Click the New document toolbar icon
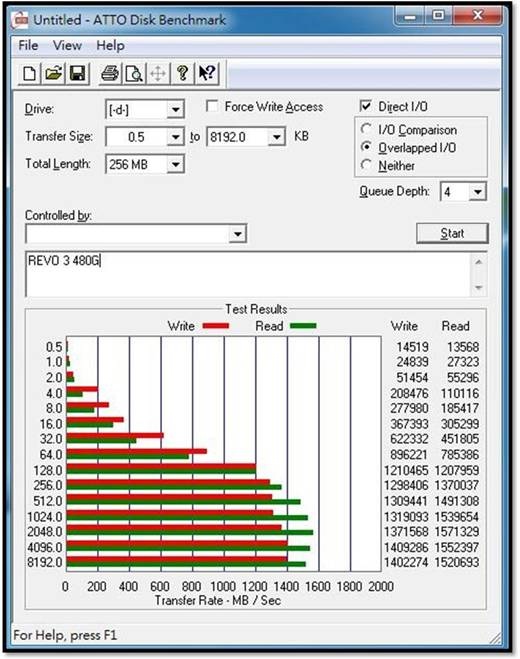The width and height of the screenshot is (520, 659). pos(29,74)
